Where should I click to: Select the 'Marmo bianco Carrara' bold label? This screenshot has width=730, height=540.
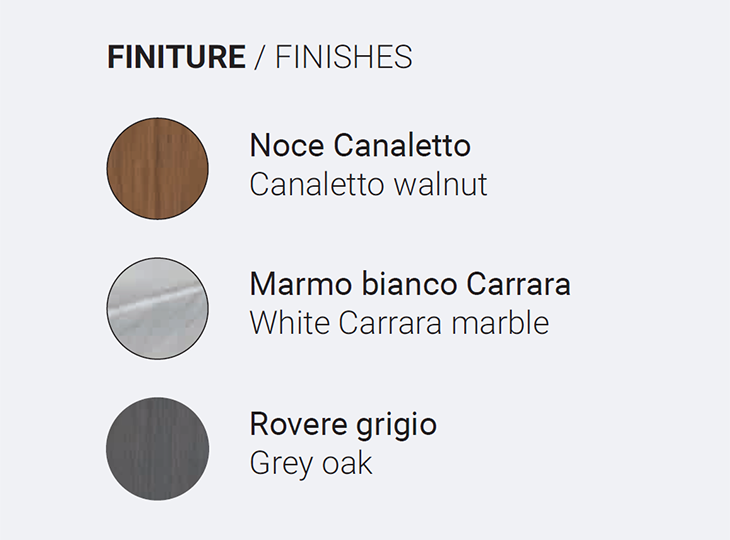[410, 284]
